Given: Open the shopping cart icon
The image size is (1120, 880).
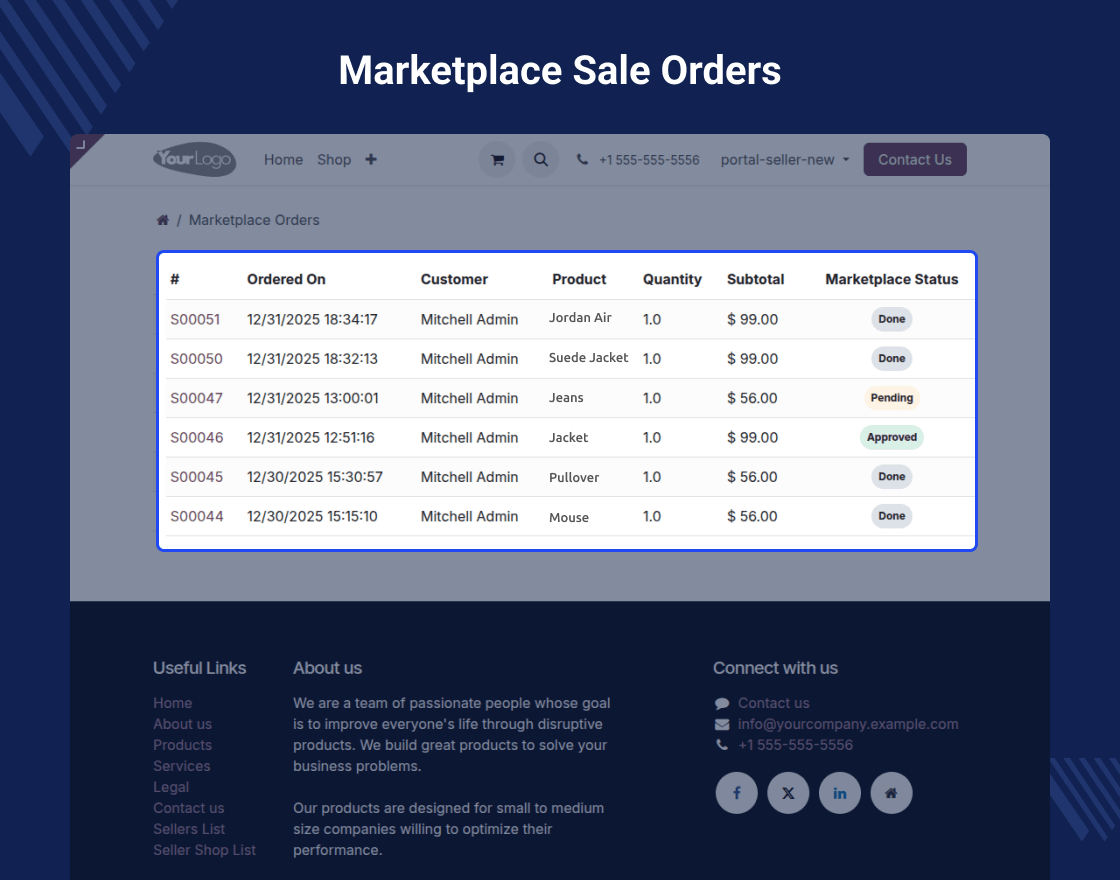Looking at the screenshot, I should tap(497, 160).
